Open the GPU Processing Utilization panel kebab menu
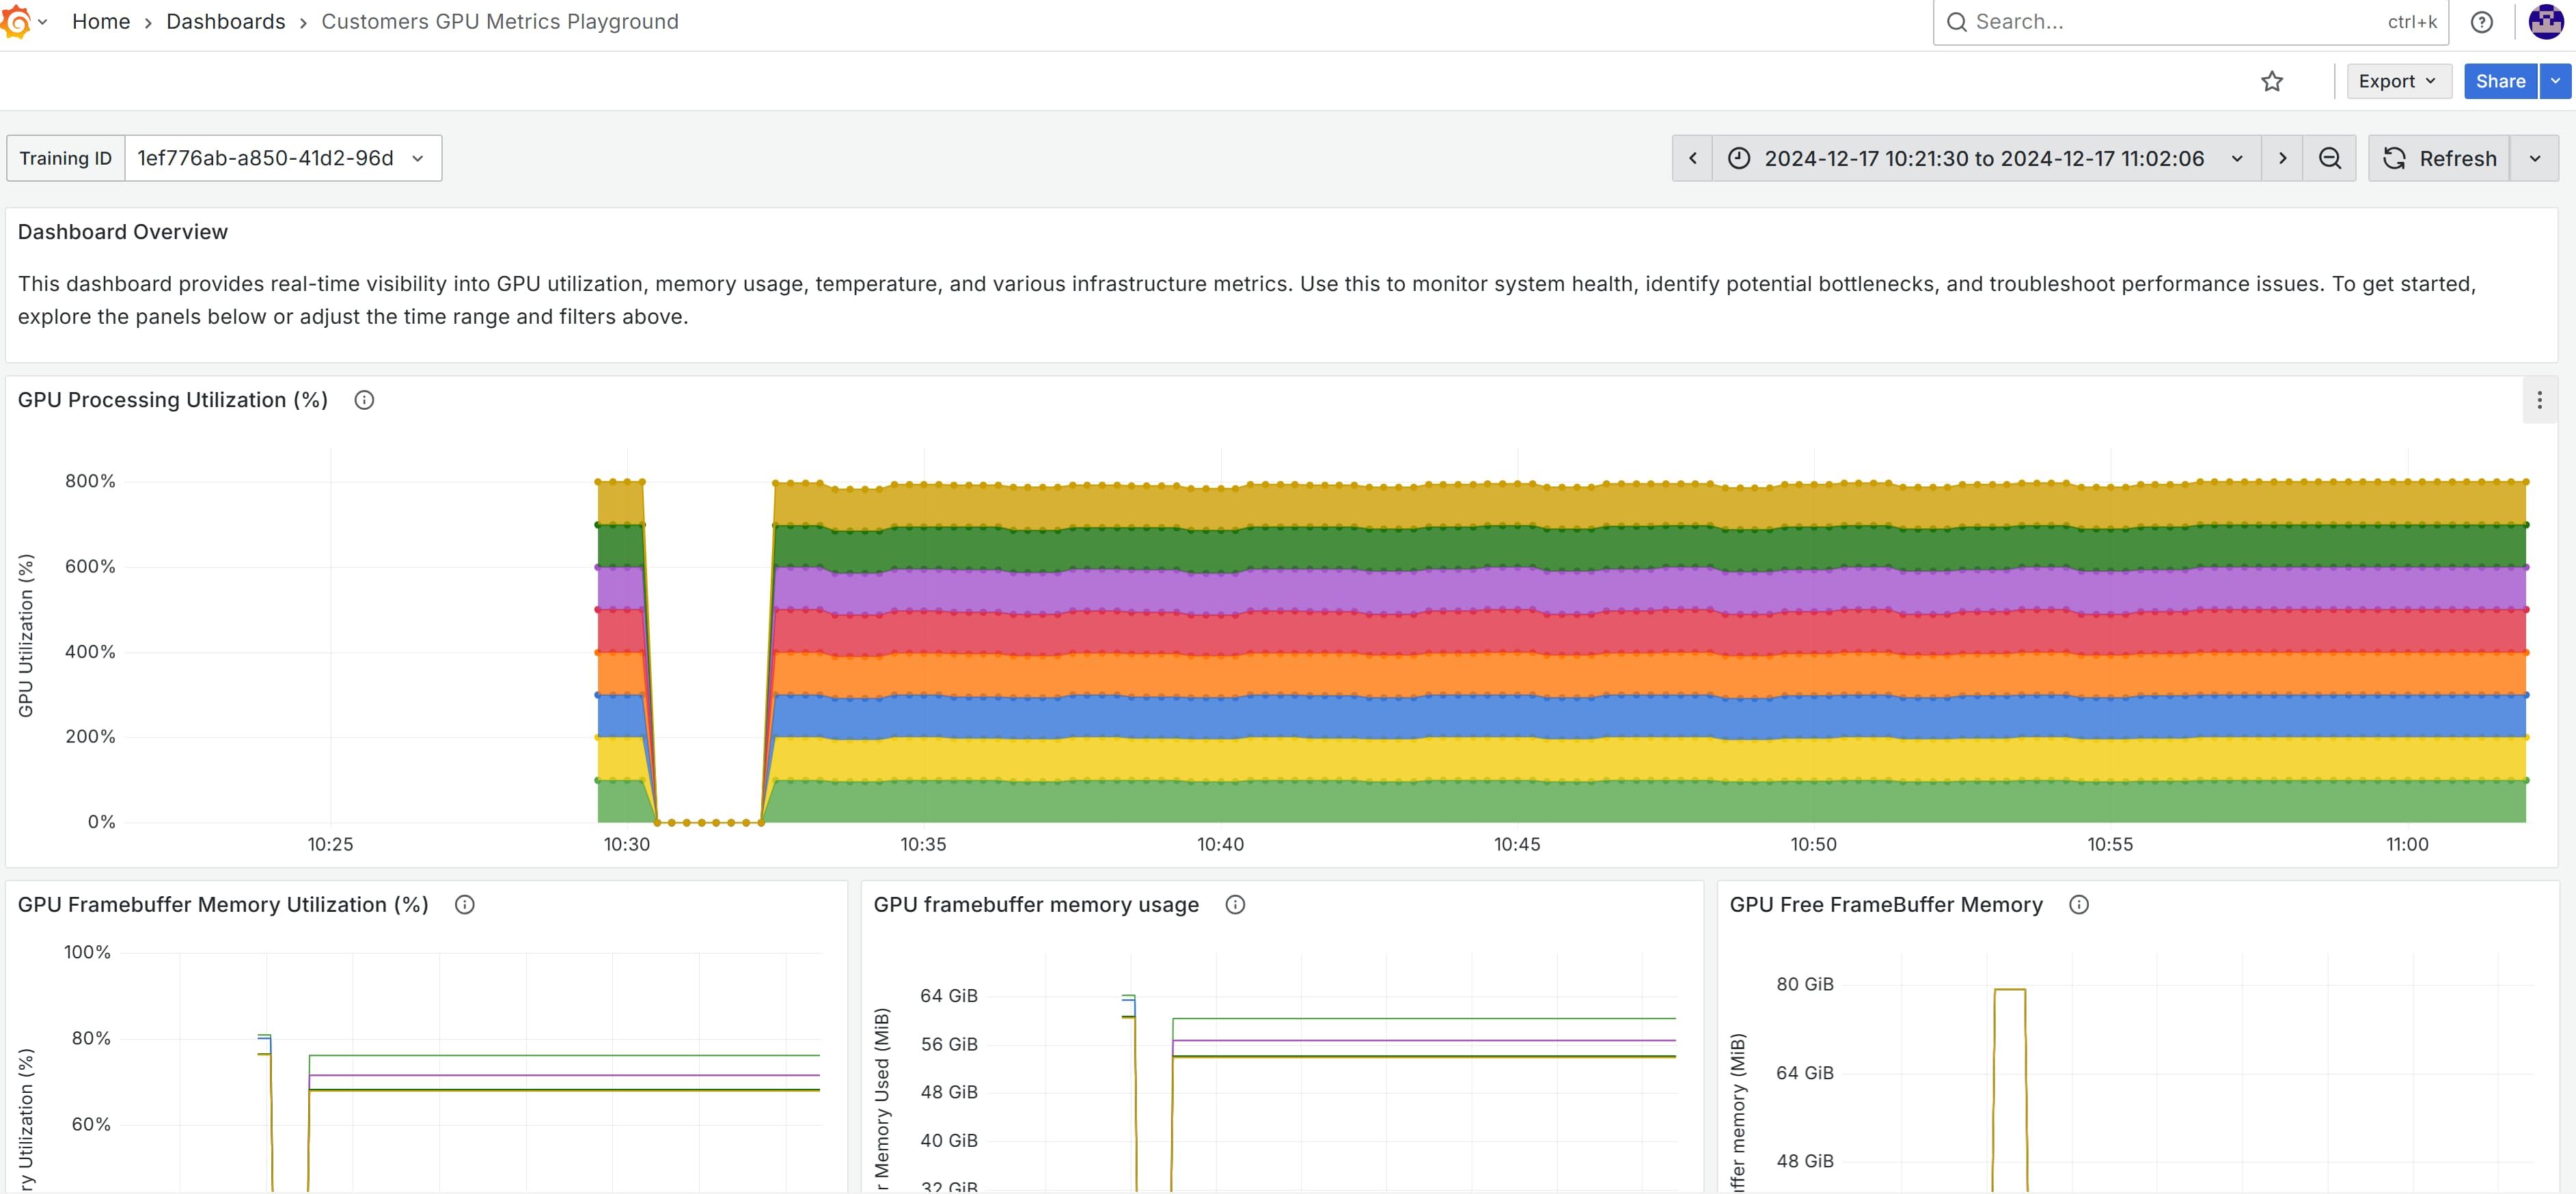The width and height of the screenshot is (2576, 1194). point(2539,400)
